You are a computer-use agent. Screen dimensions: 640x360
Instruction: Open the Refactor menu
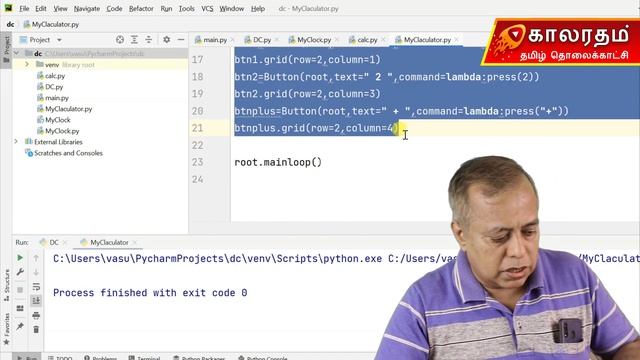(141, 8)
